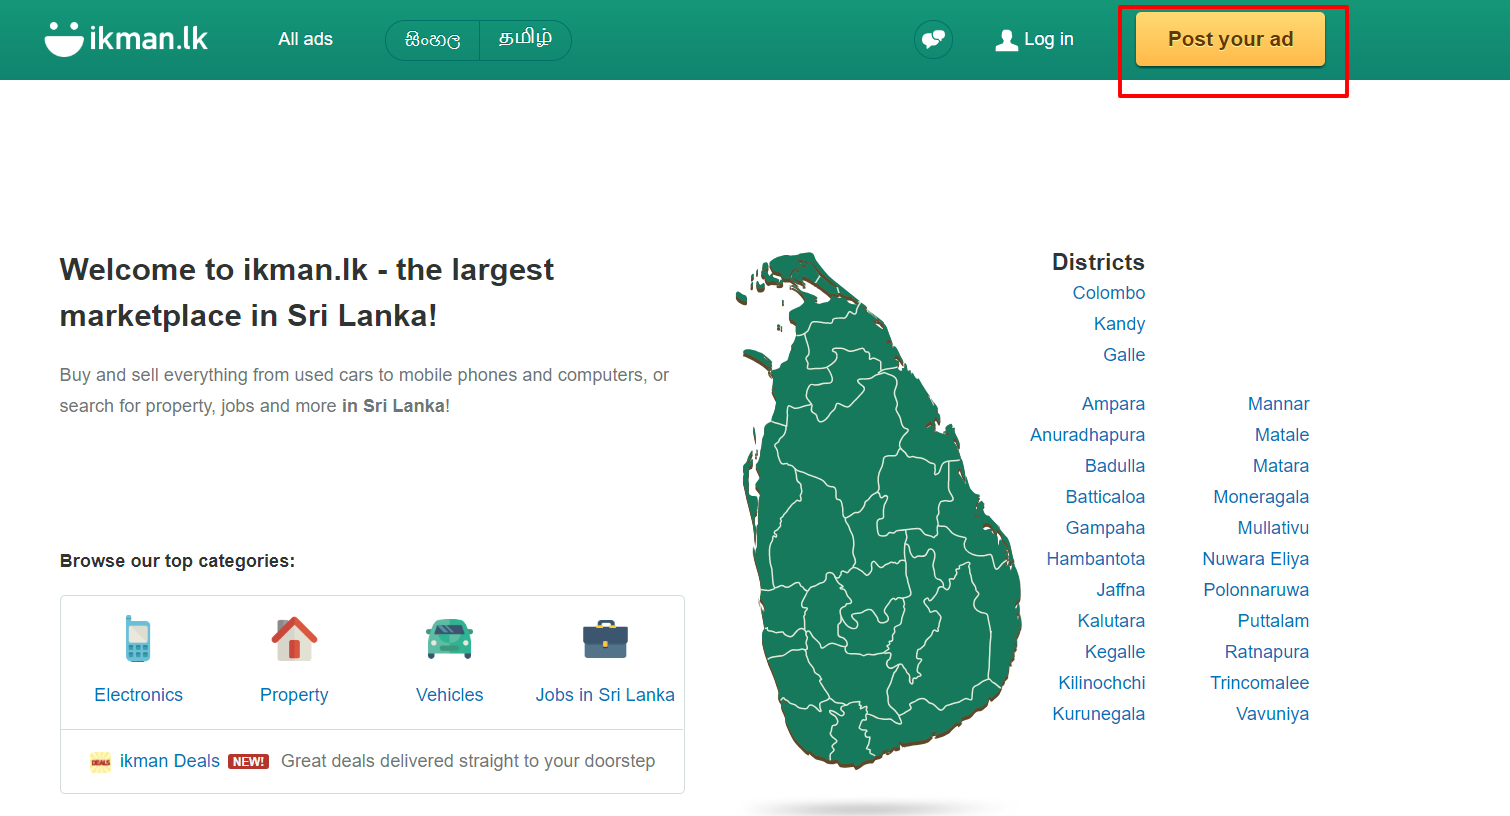Select Trincomalee district

coord(1260,683)
